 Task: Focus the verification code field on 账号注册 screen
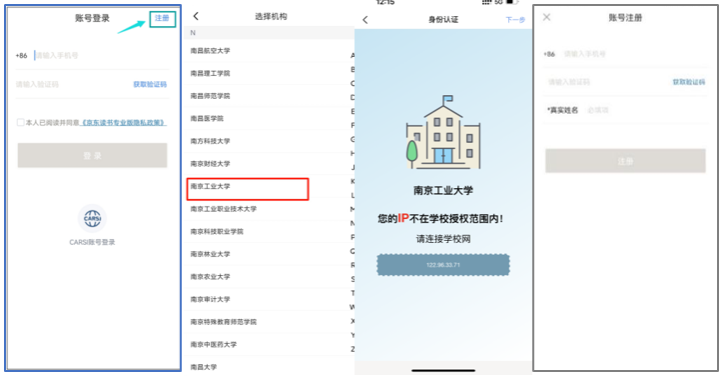coord(606,82)
